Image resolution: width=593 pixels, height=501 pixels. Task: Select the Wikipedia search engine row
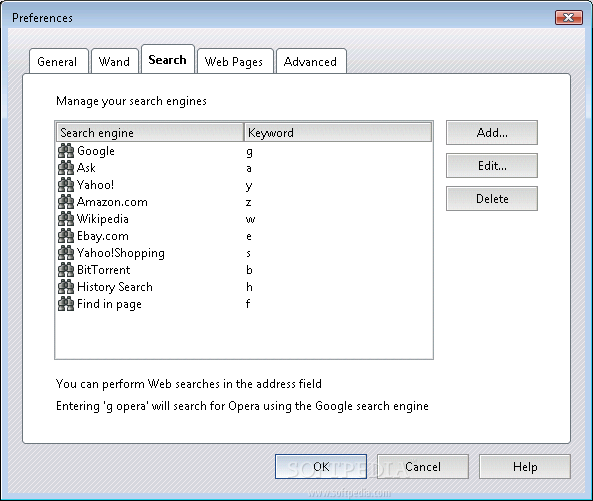244,219
